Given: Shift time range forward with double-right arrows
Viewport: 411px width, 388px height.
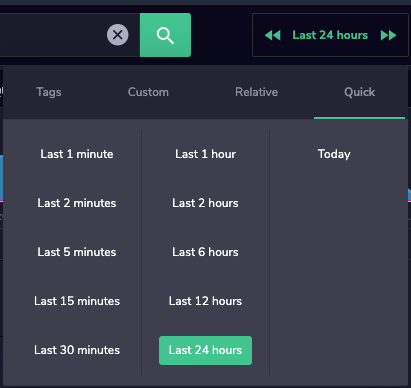Looking at the screenshot, I should [388, 35].
